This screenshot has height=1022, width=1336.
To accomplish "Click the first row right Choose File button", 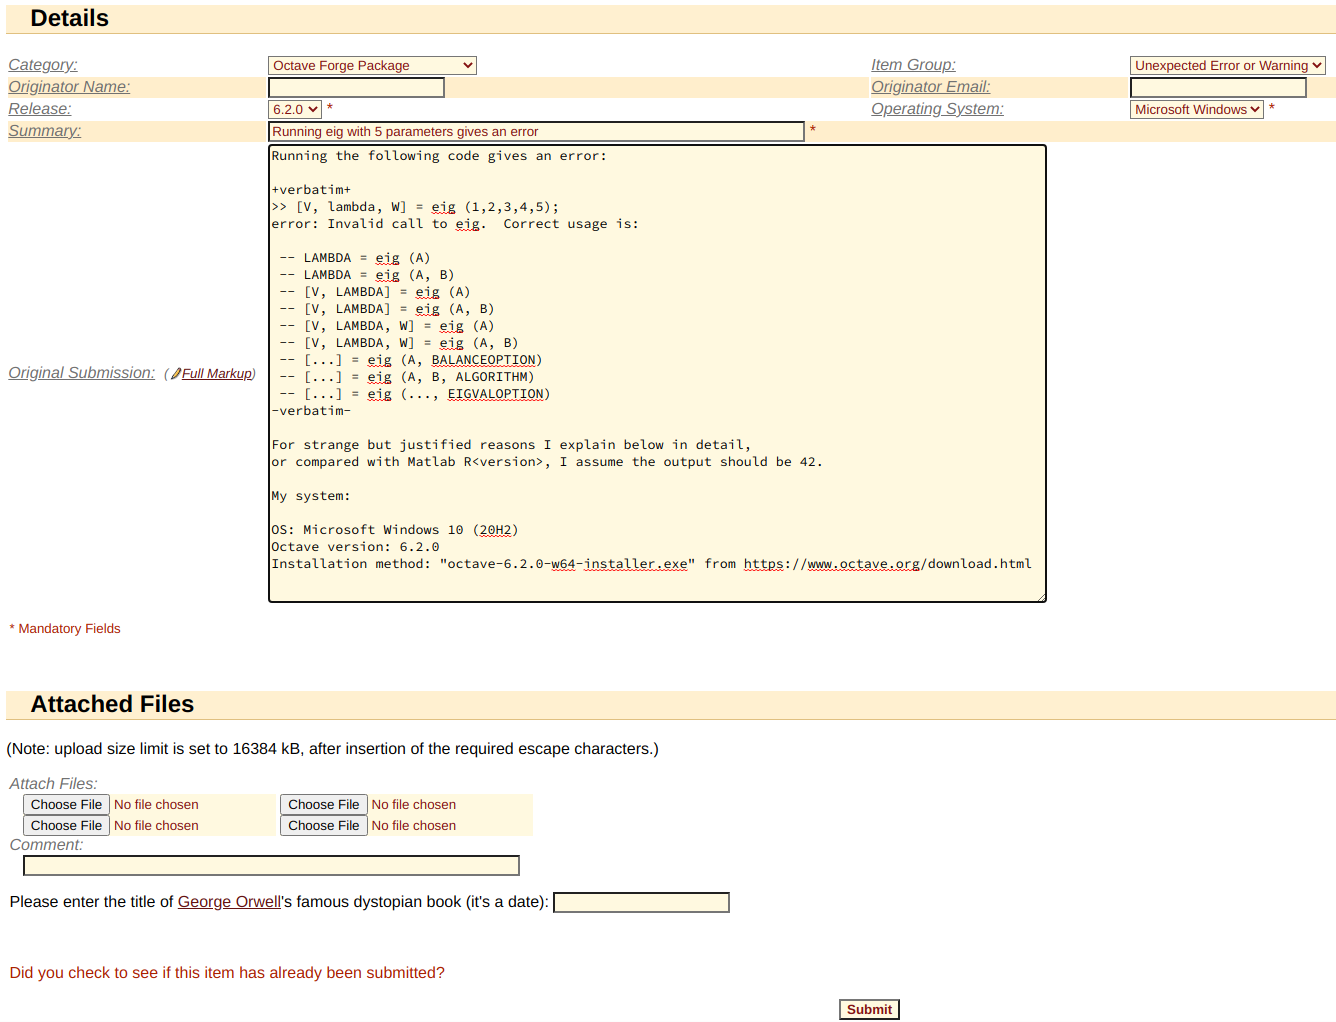I will (x=324, y=805).
